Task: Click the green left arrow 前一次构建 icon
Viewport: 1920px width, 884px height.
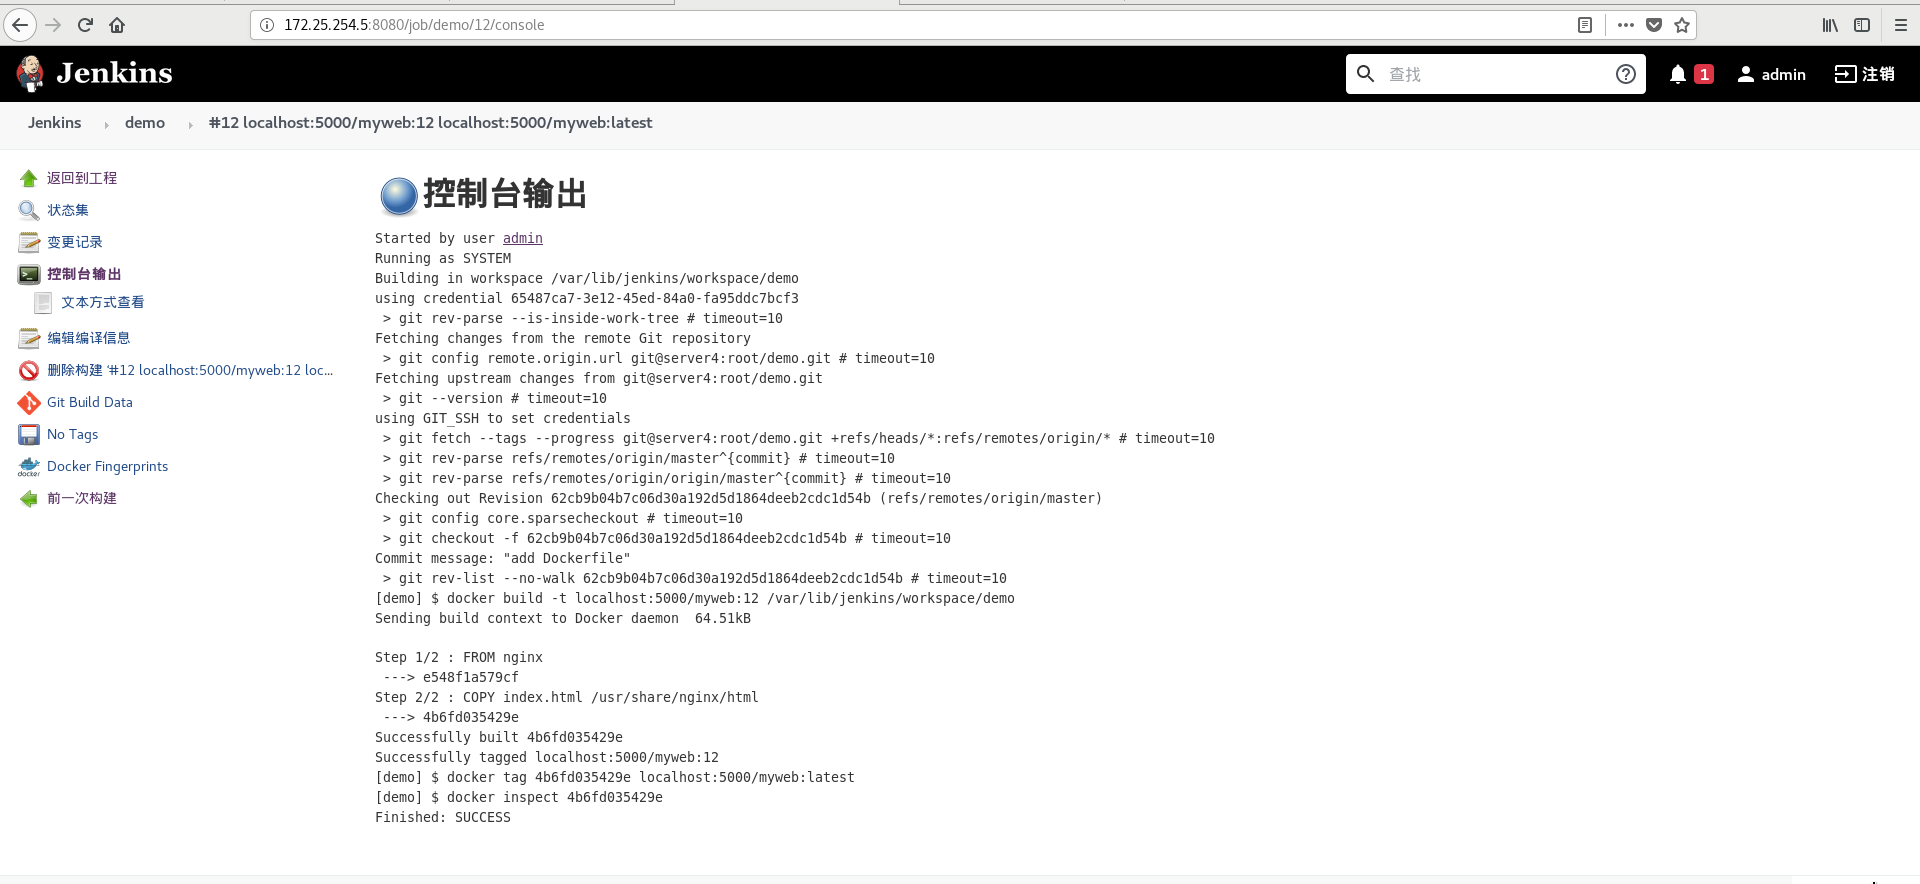Action: pos(29,498)
